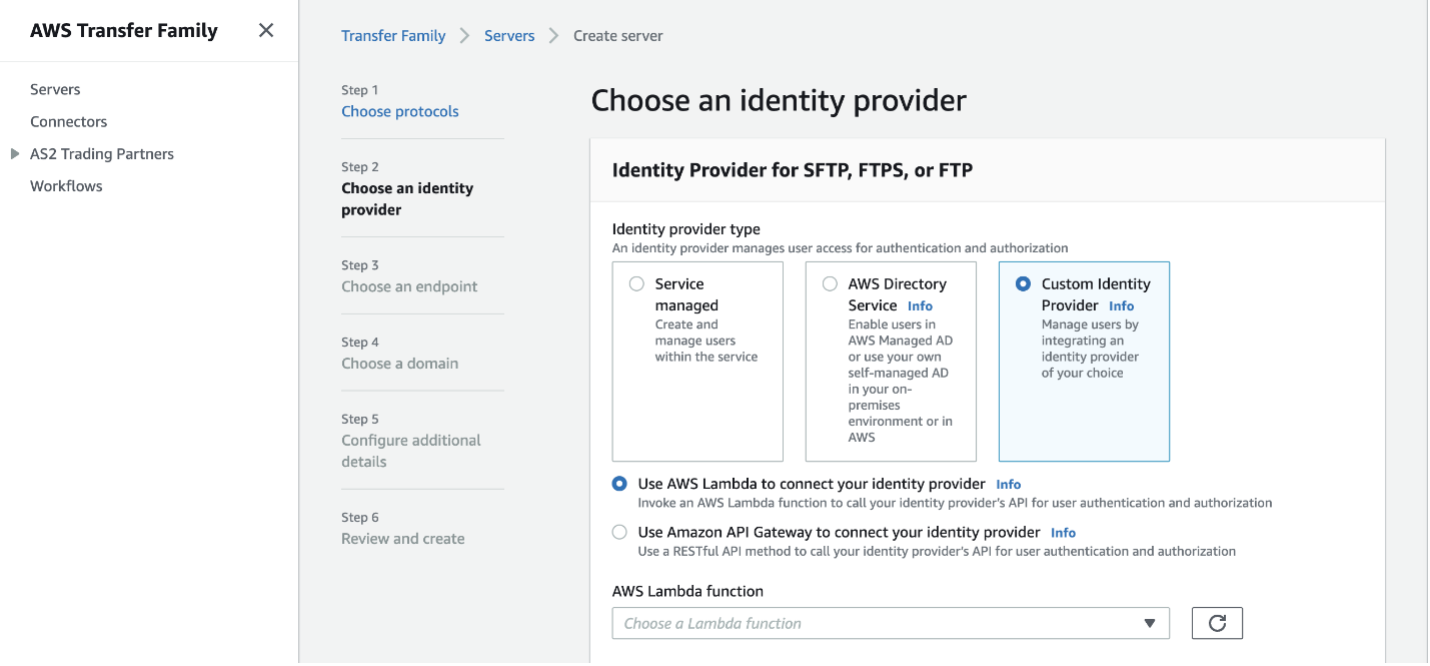The width and height of the screenshot is (1430, 666).
Task: Click the Transfer Family breadcrumb
Action: [393, 35]
